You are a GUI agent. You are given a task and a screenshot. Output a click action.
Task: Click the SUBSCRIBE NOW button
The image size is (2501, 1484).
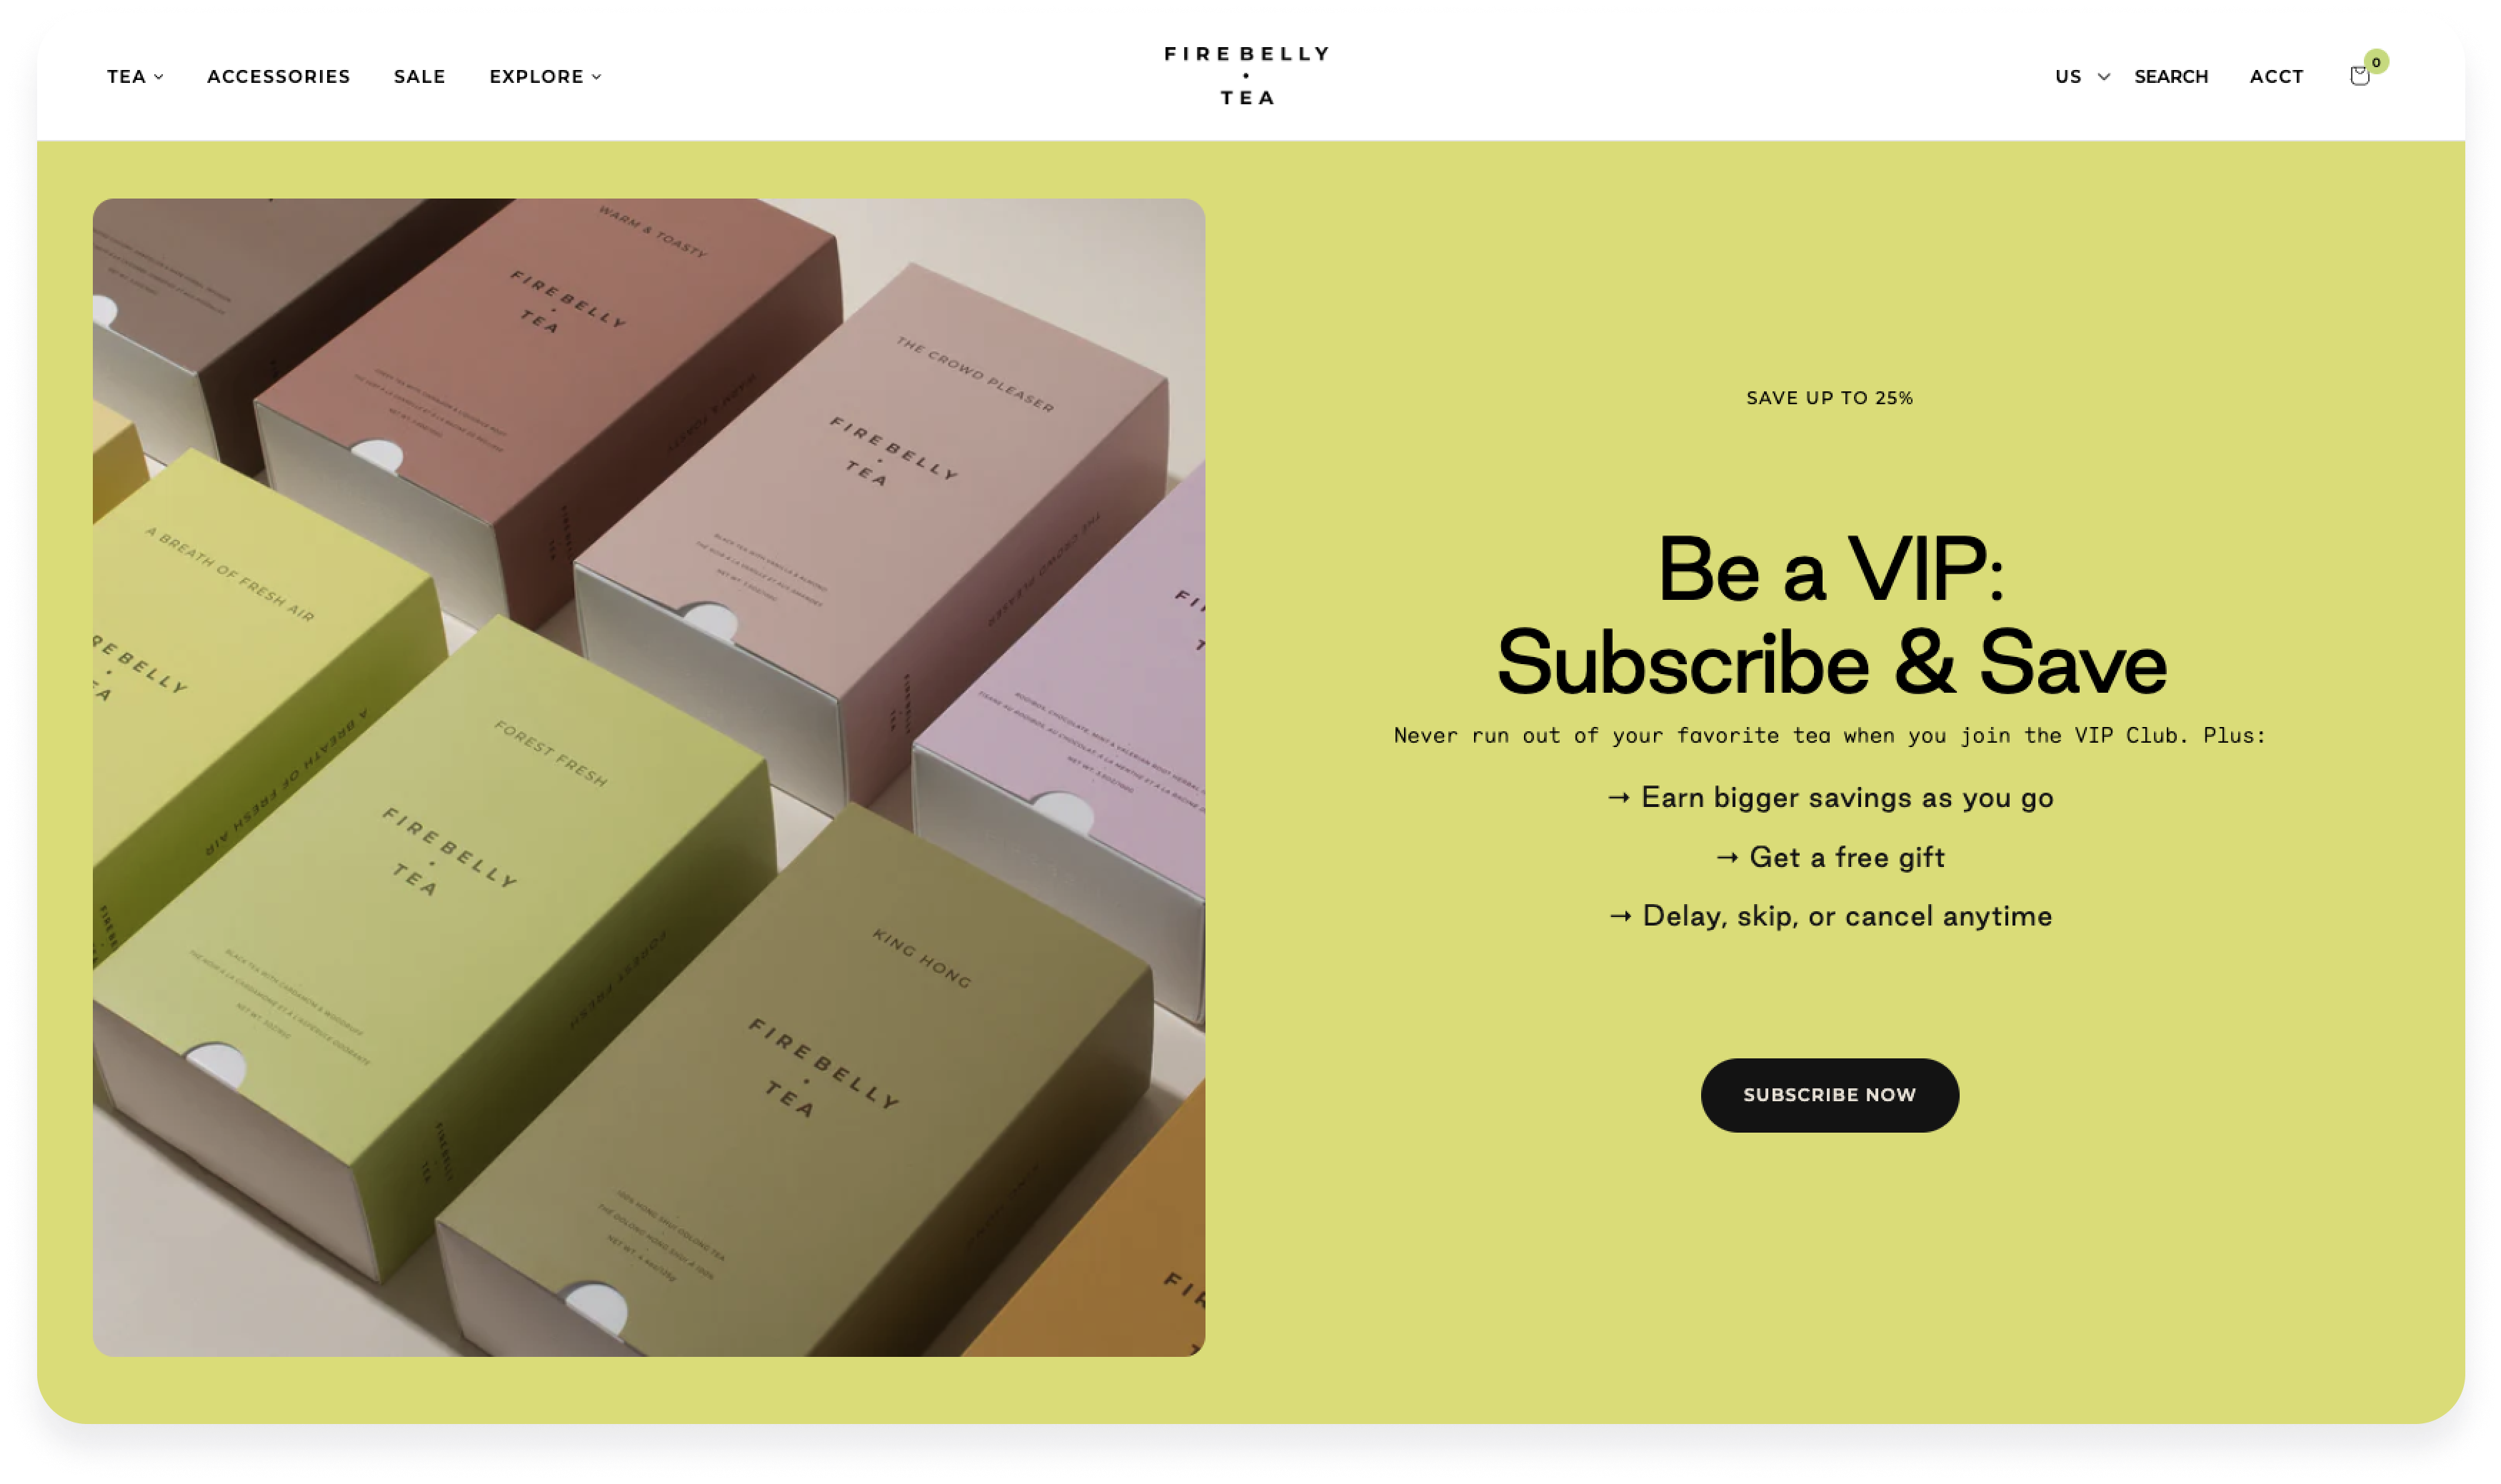(1830, 1095)
